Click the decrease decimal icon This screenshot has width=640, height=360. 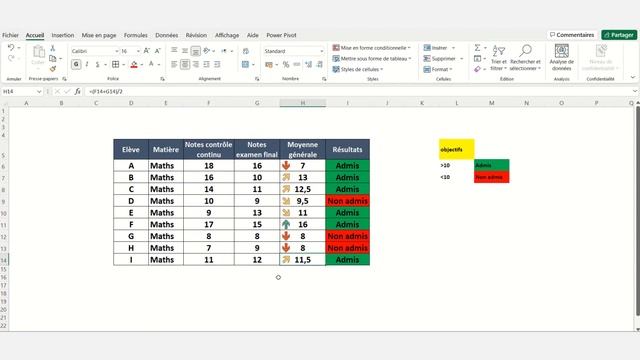(x=320, y=64)
